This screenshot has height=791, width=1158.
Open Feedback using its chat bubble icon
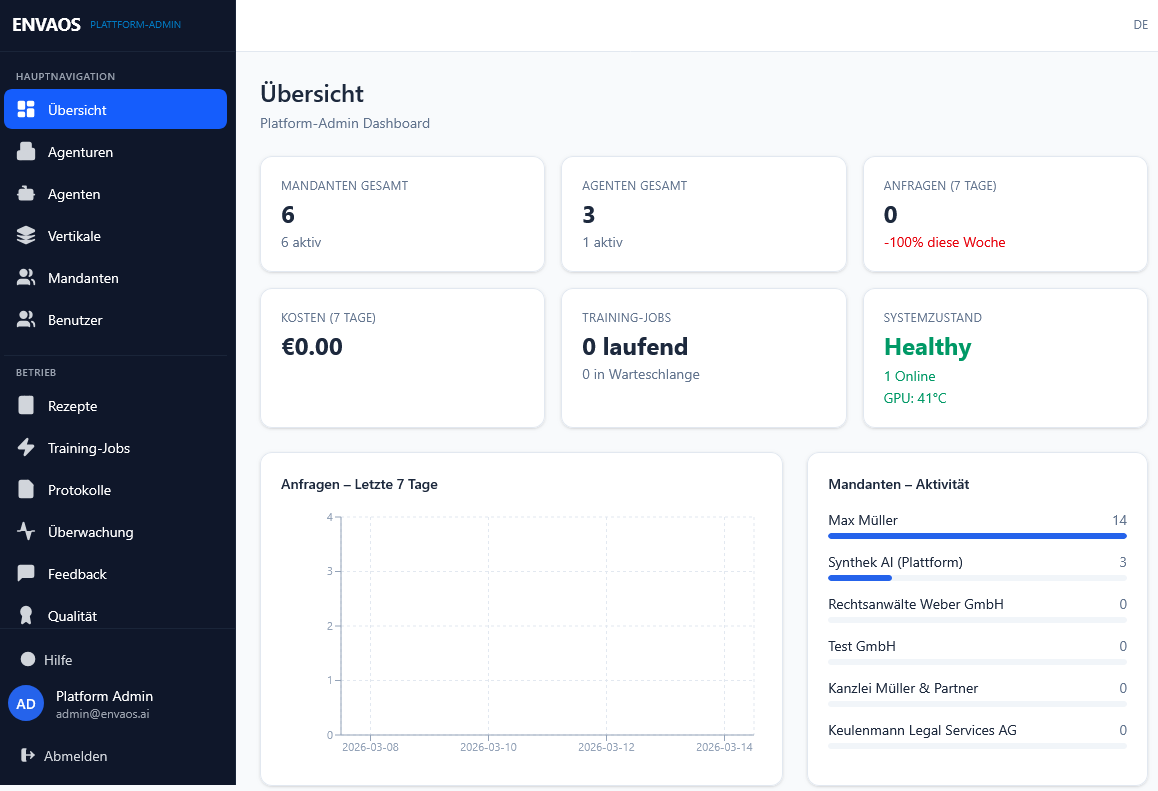[26, 574]
